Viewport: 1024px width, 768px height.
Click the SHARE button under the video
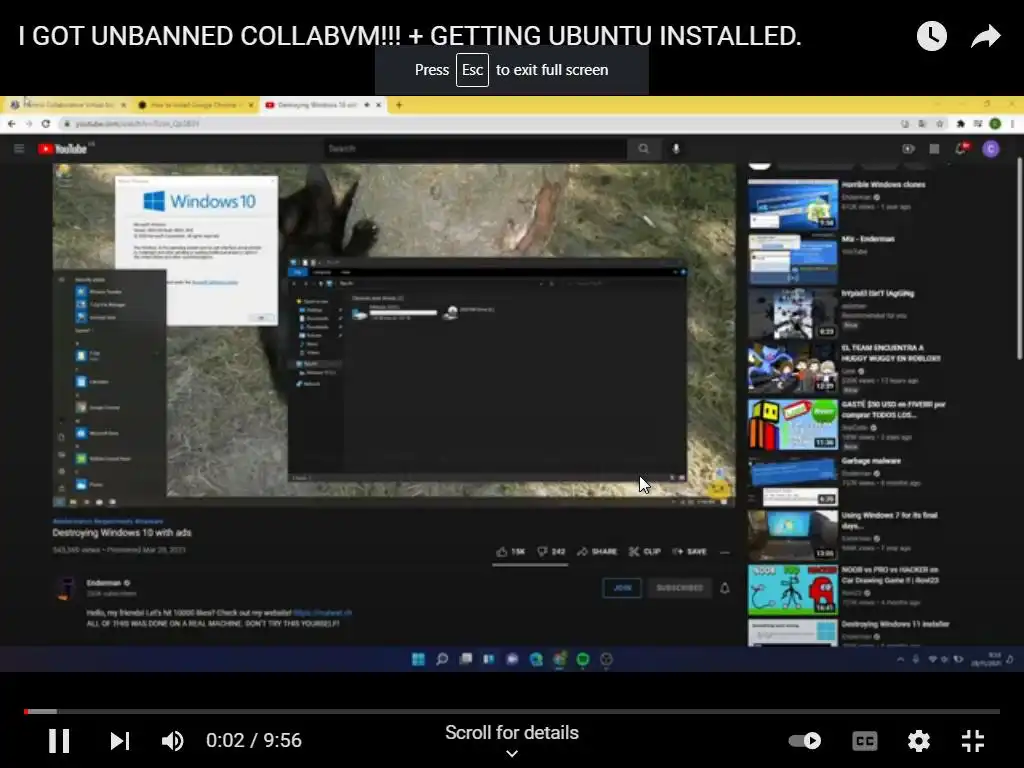(x=597, y=552)
